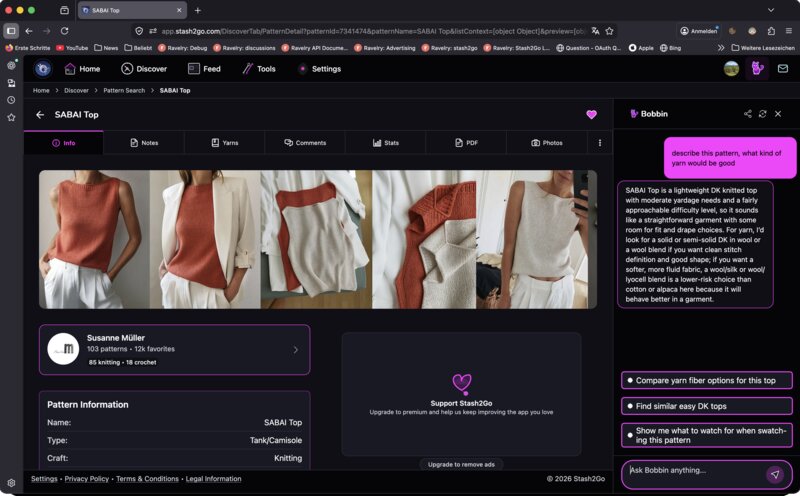Image resolution: width=800 pixels, height=496 pixels.
Task: Select Compare yarn fiber options suggestion
Action: click(706, 380)
